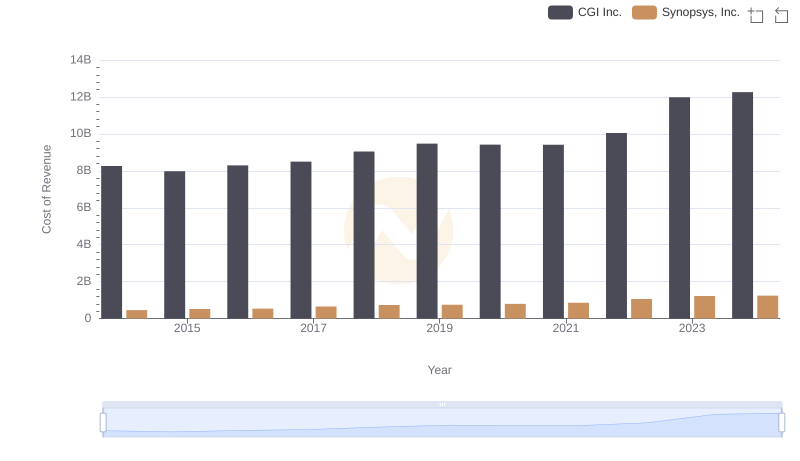Screen dimensions: 800x461
Task: Click the CGI Inc. bar for 2023
Action: click(x=679, y=208)
